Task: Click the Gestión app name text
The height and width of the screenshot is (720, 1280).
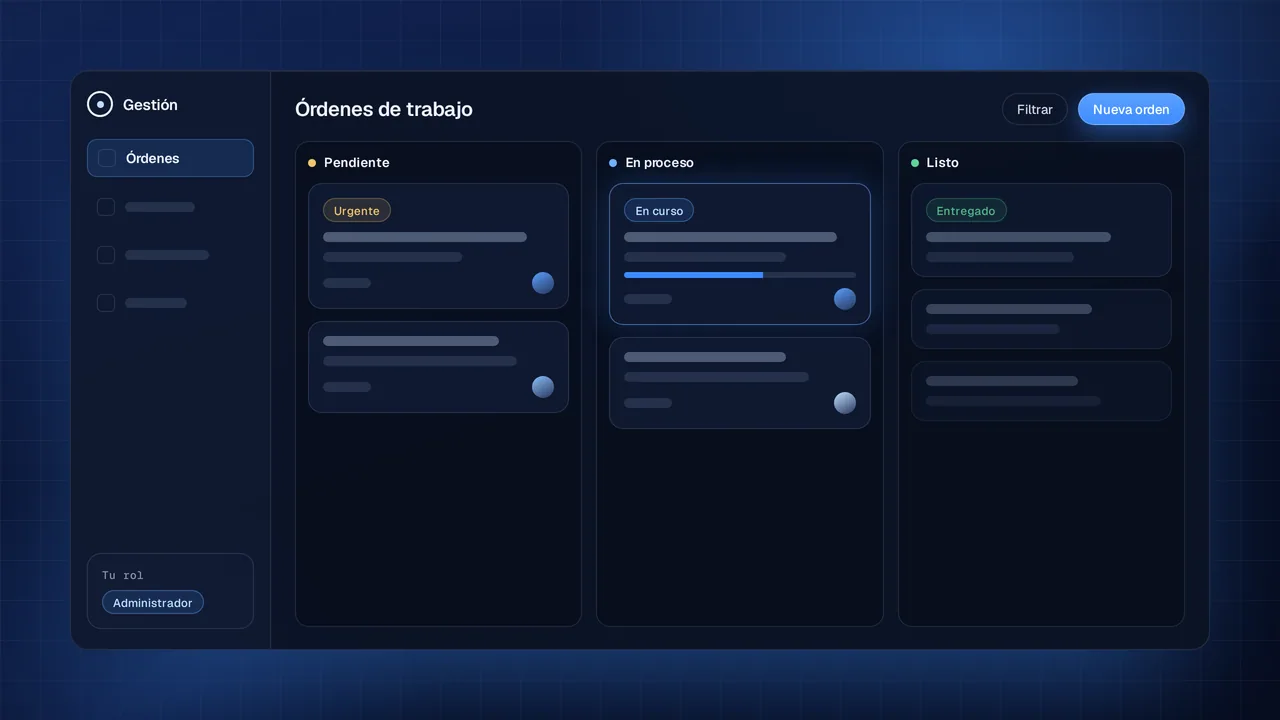Action: tap(150, 104)
